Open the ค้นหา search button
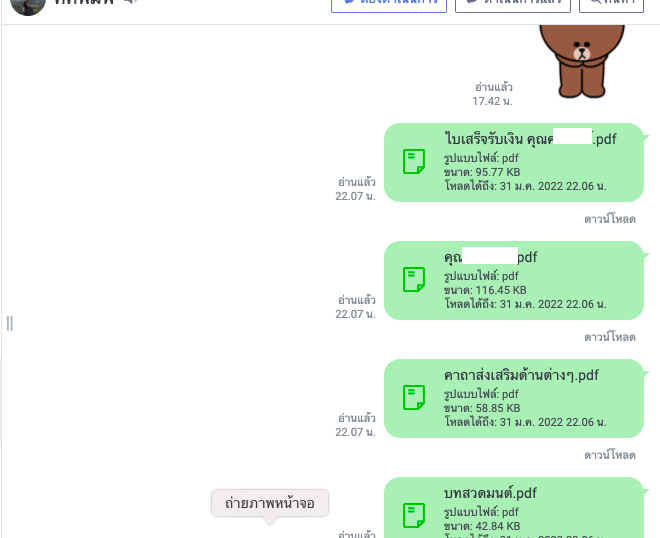This screenshot has width=660, height=538. pos(611,4)
